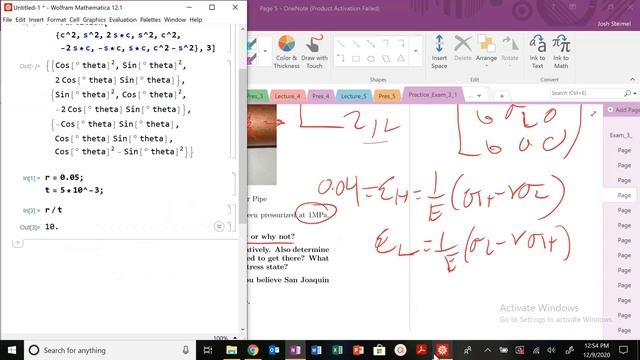The image size is (640, 360).
Task: Click the Task View button on taskbar
Action: click(208, 350)
